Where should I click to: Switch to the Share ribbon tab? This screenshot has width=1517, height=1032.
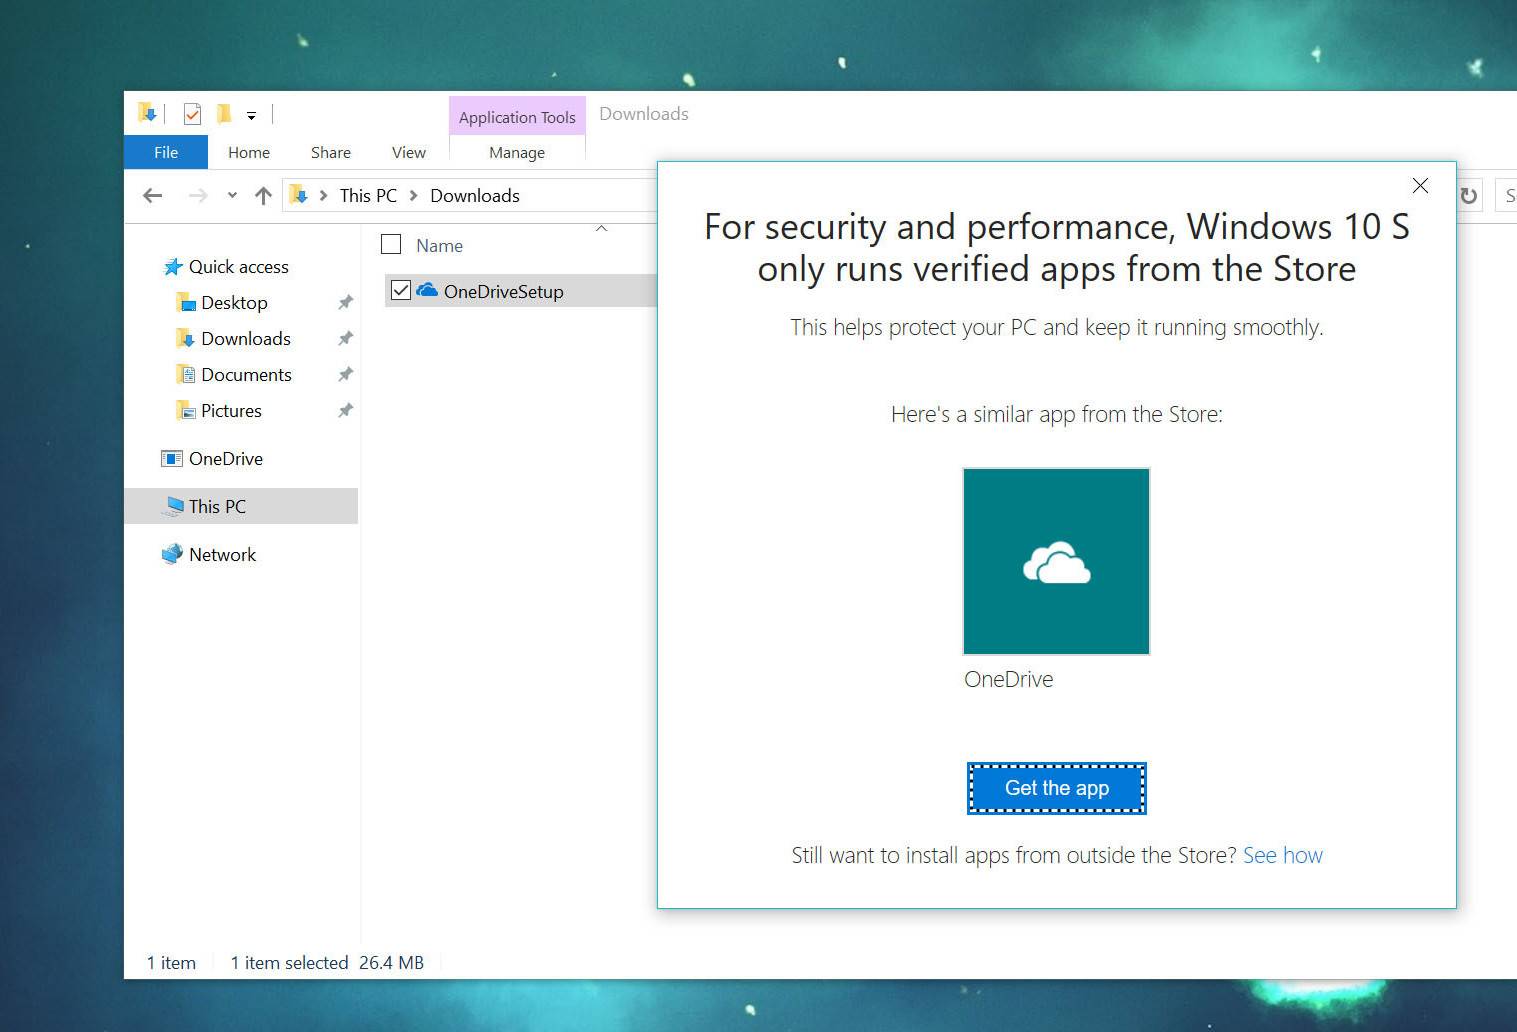point(331,152)
